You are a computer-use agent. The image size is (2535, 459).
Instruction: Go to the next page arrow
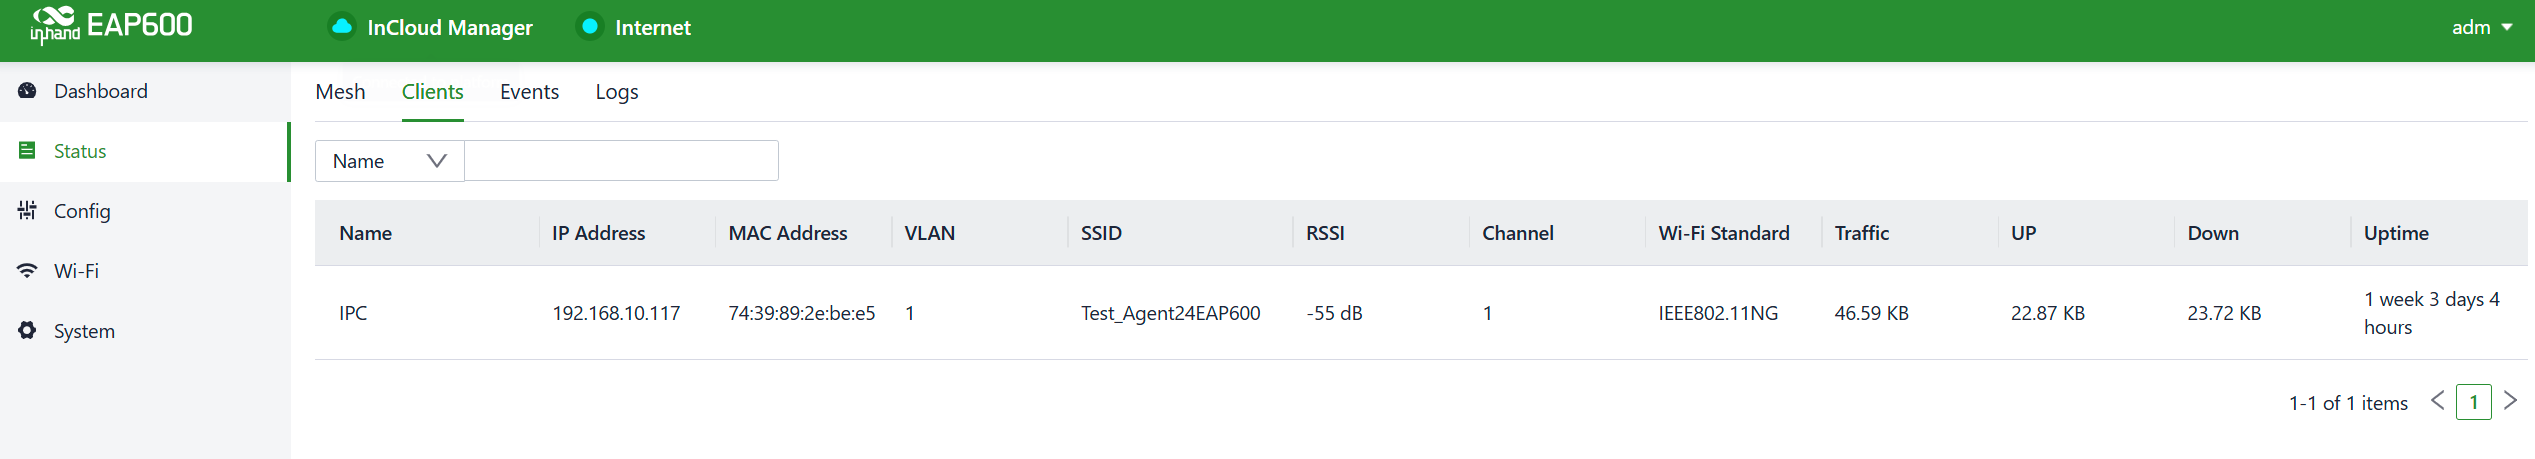click(x=2510, y=402)
